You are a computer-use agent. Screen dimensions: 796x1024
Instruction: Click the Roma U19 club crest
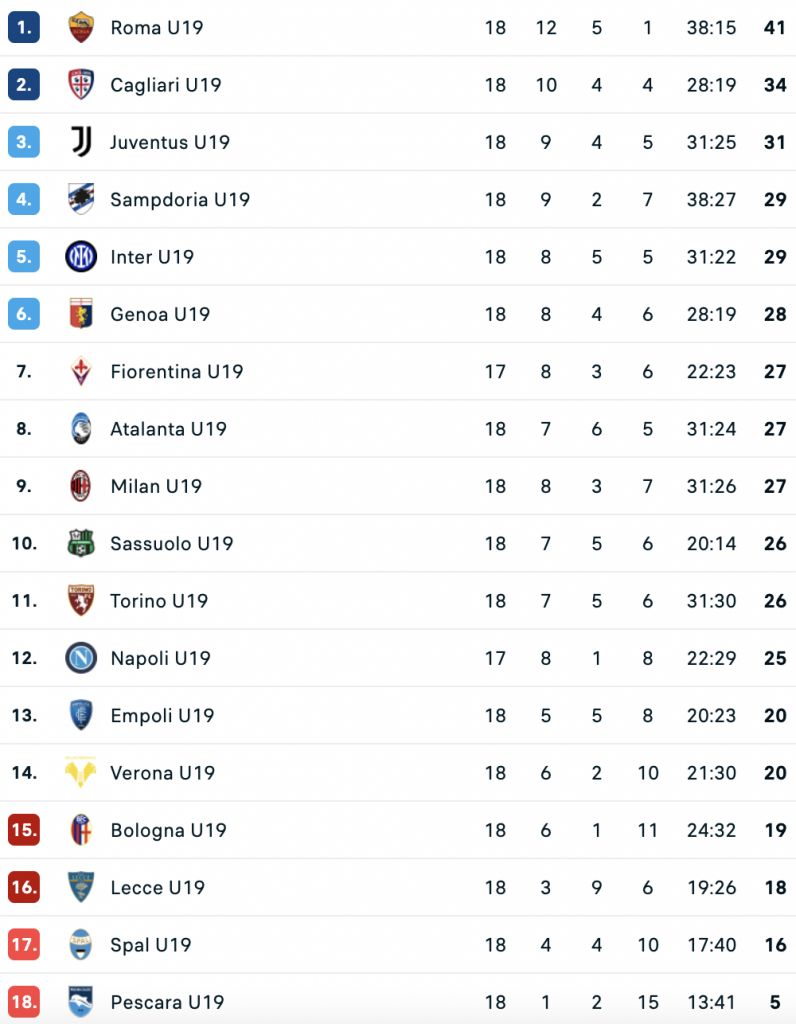81,28
